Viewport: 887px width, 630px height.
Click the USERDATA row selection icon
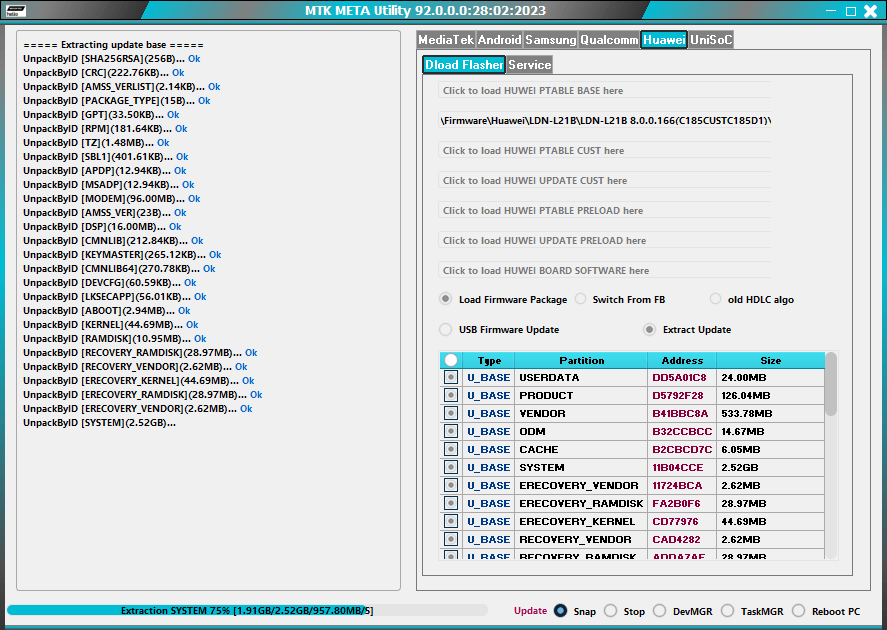(450, 377)
